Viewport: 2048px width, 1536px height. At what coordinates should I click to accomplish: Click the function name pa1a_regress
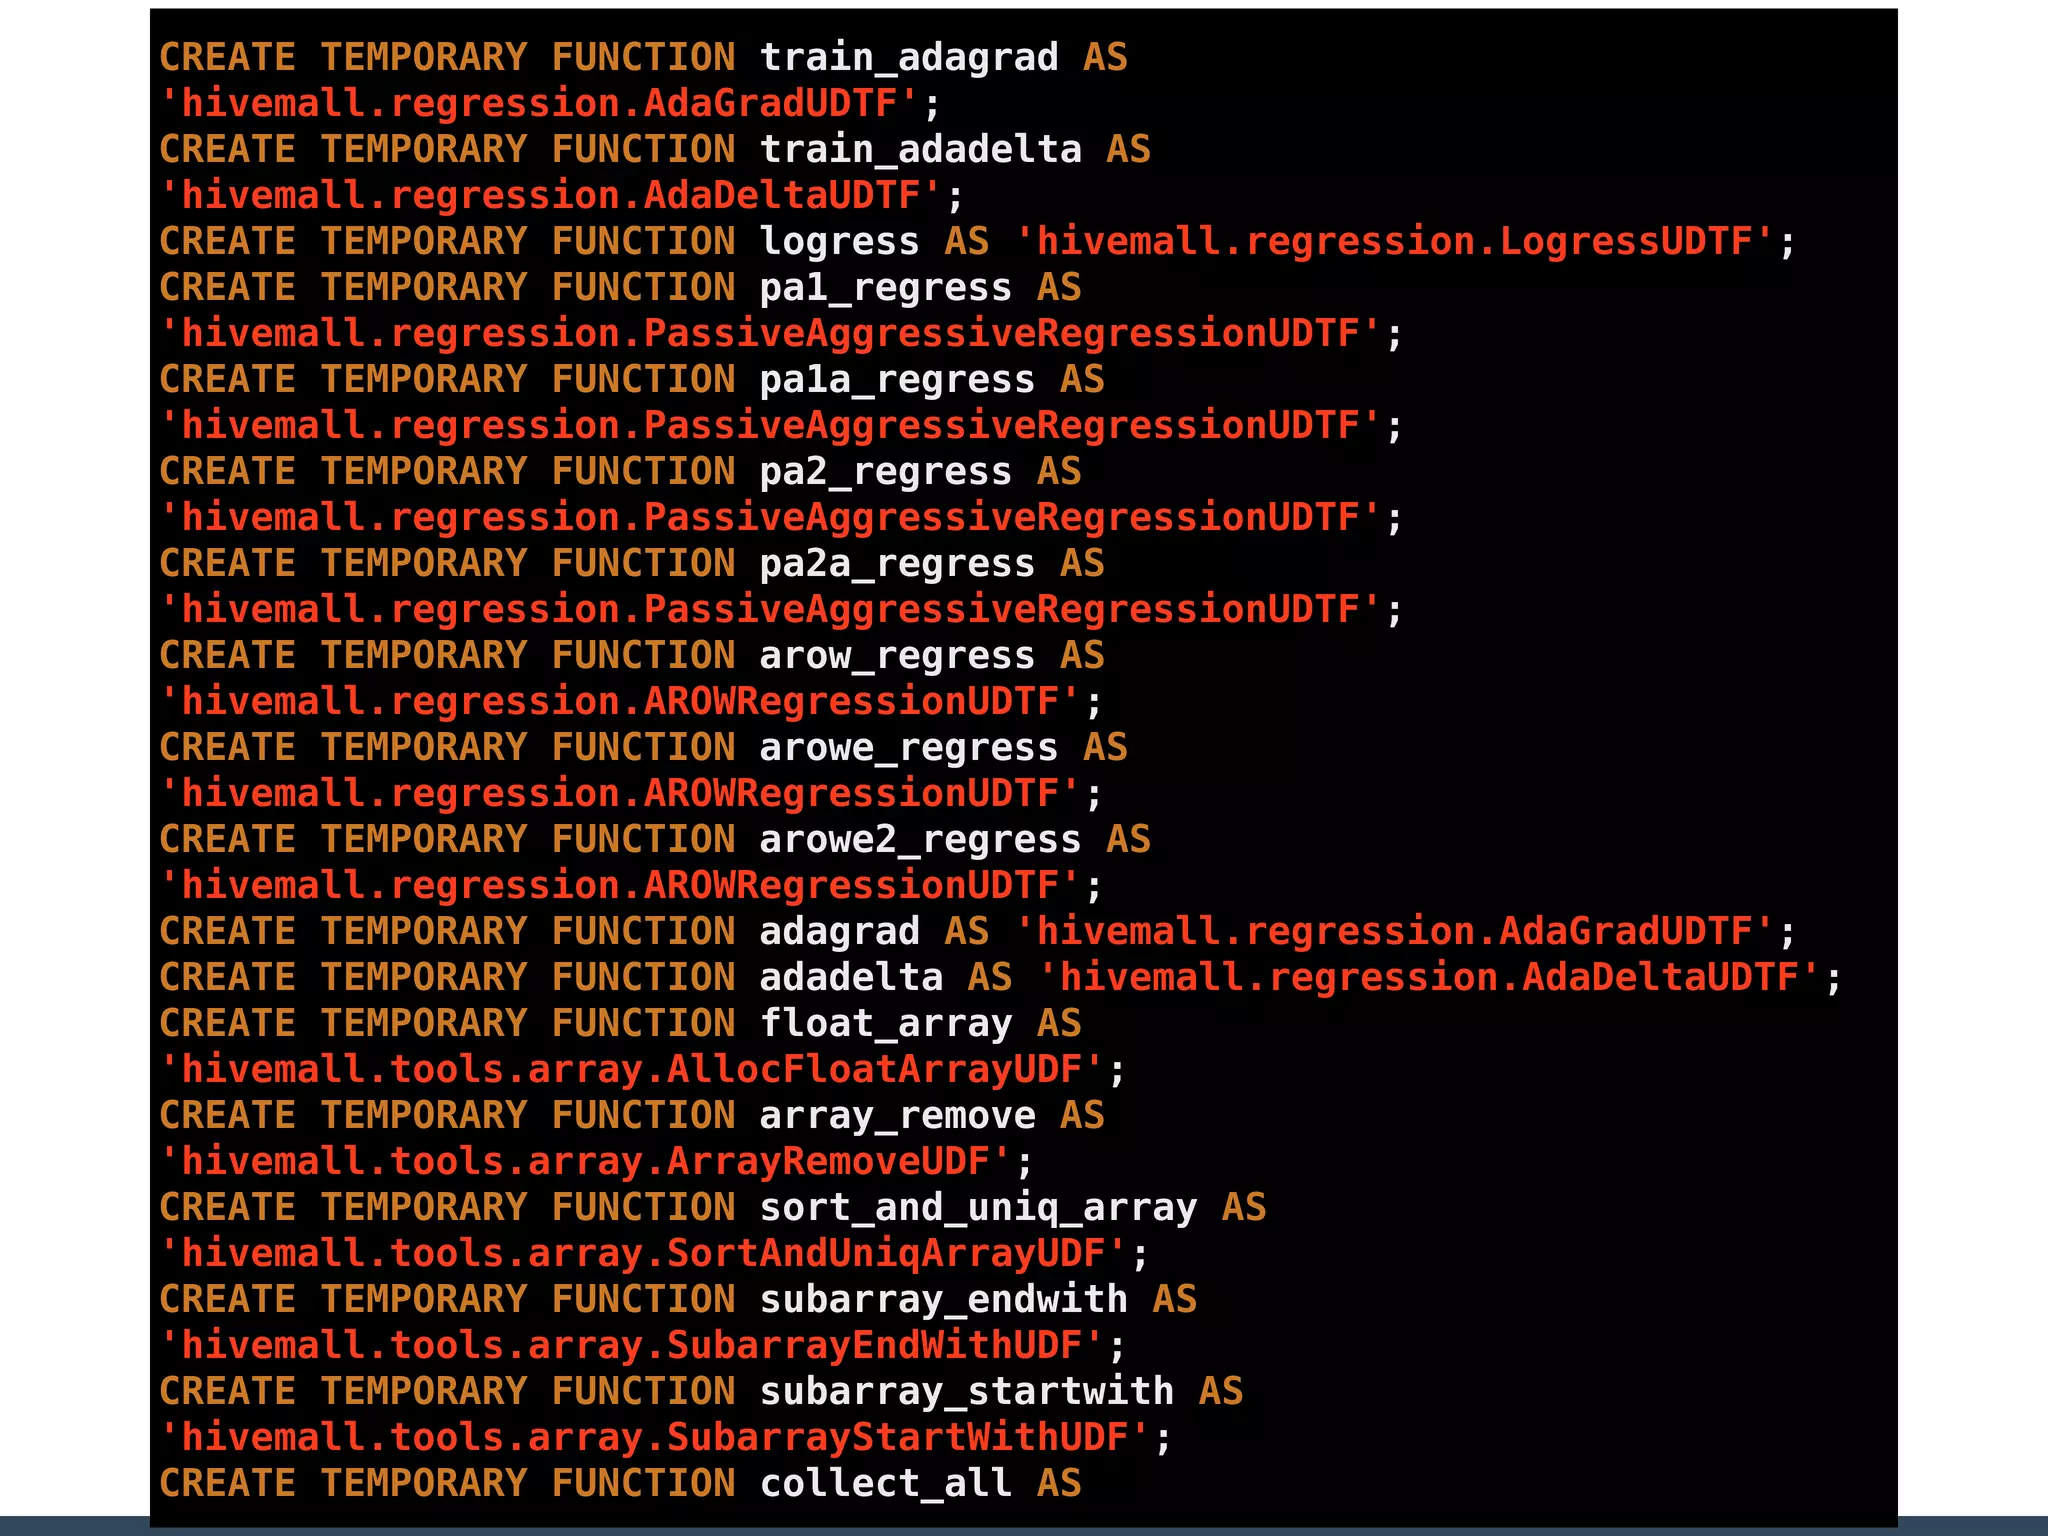pyautogui.click(x=898, y=380)
